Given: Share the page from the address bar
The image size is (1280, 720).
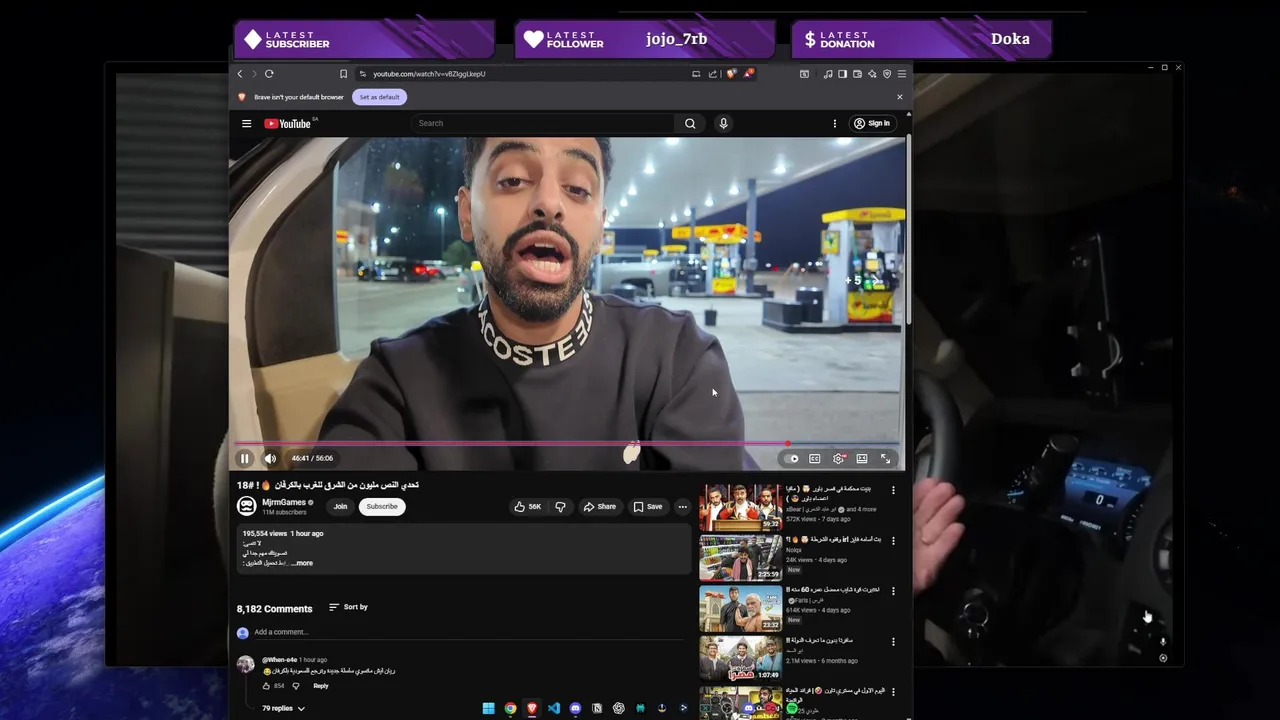Looking at the screenshot, I should click(x=713, y=74).
